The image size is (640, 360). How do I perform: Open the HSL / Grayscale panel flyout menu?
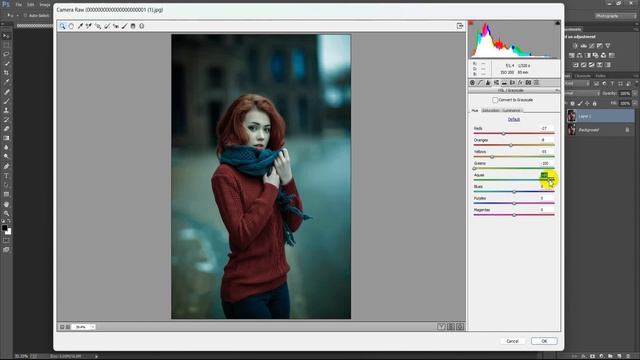pos(557,91)
